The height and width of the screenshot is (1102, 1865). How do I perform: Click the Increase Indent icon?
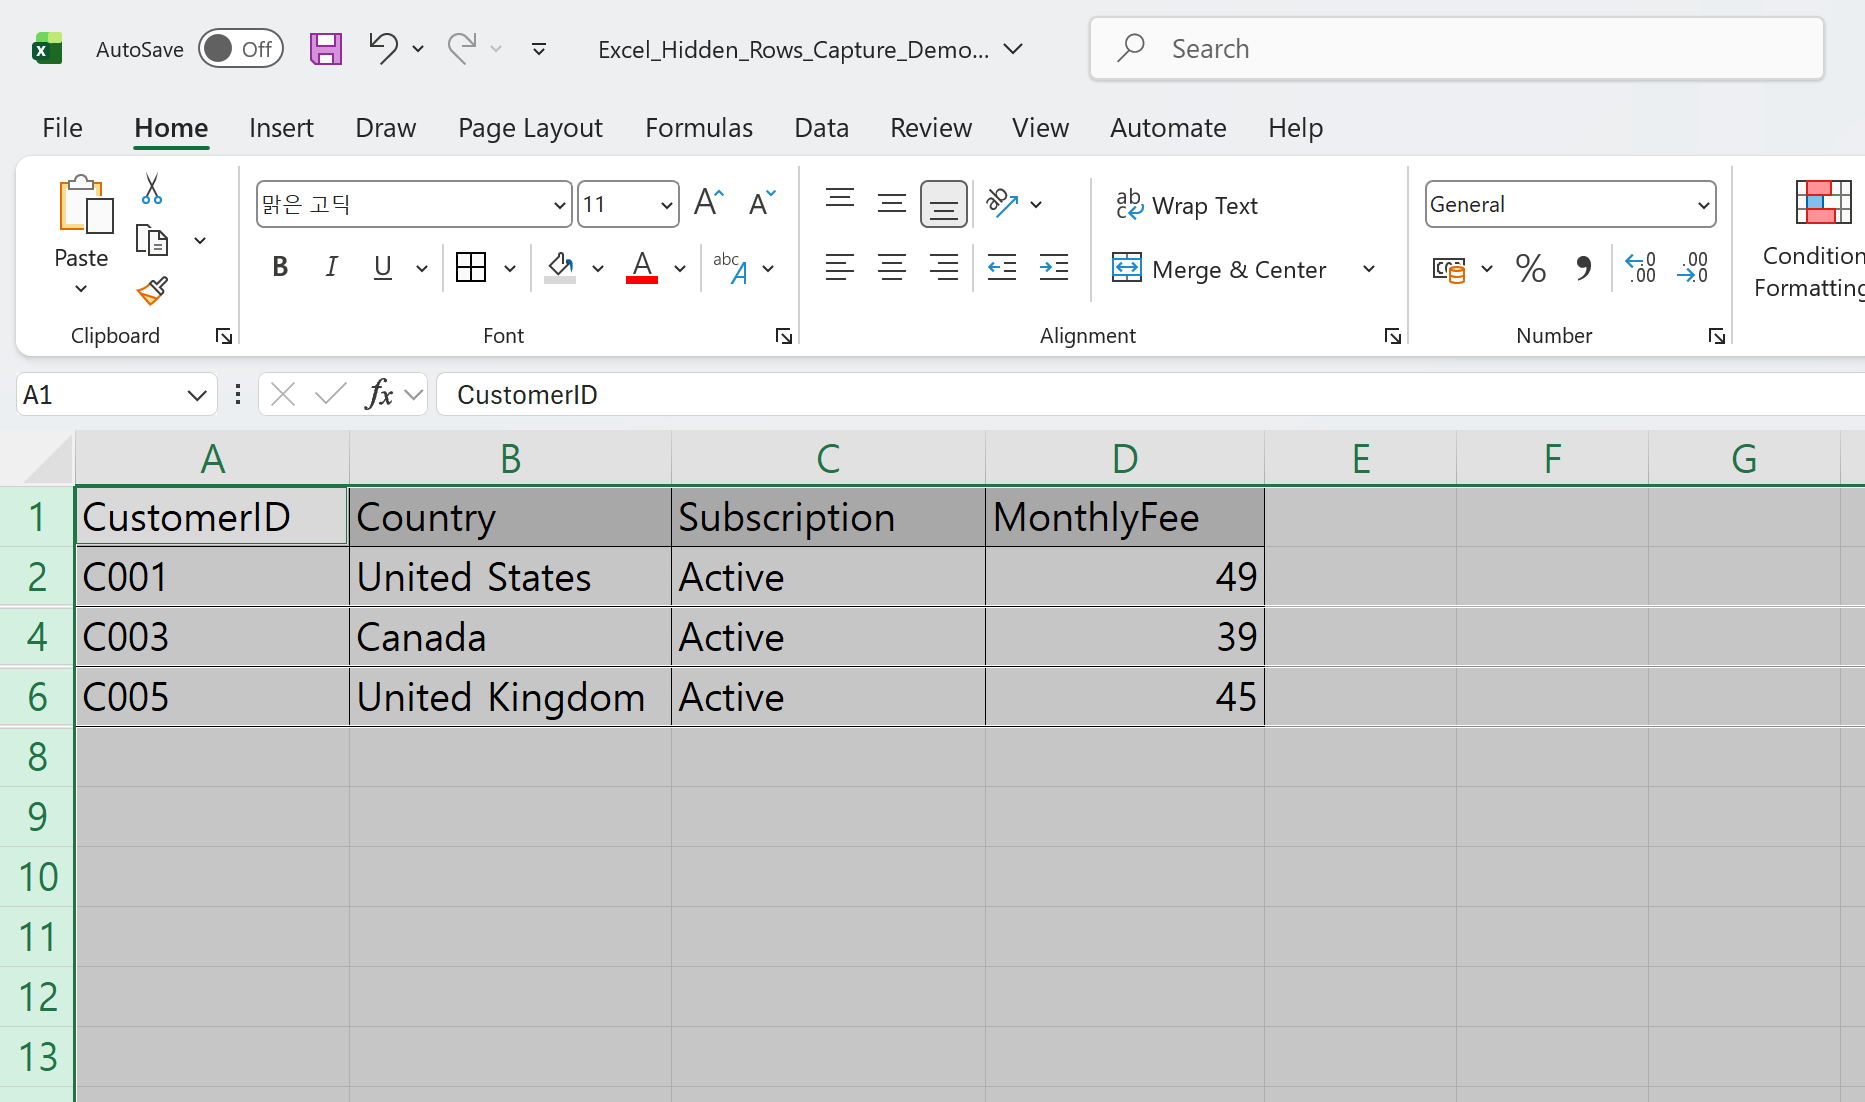coord(1053,268)
